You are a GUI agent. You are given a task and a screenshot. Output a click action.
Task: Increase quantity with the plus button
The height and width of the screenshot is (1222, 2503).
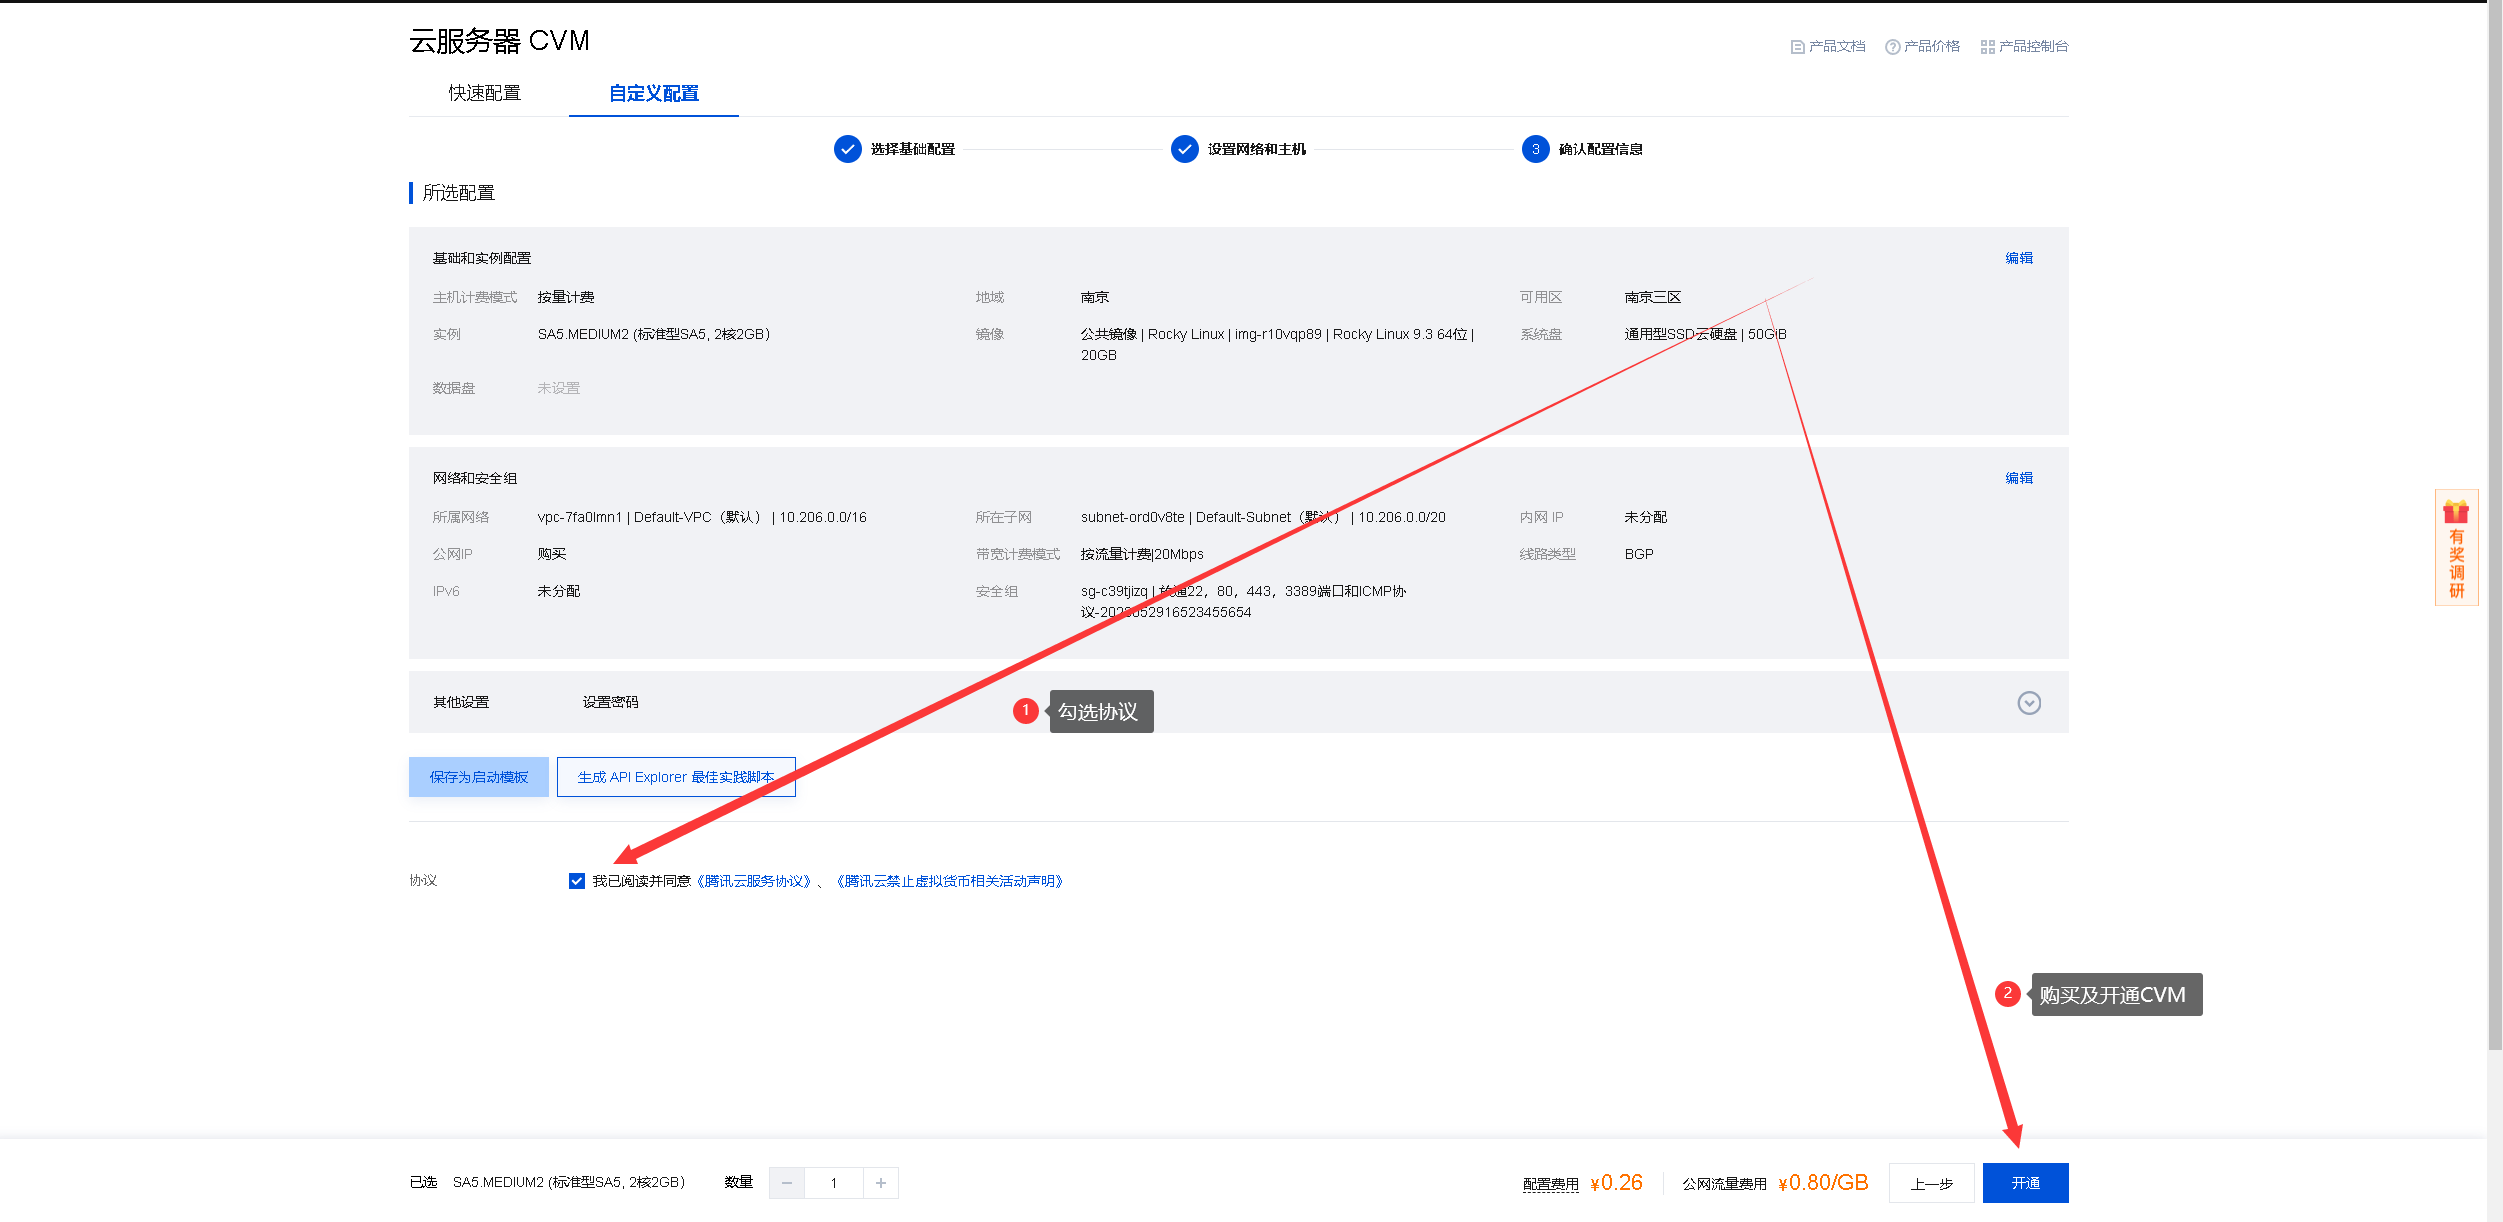tap(881, 1183)
